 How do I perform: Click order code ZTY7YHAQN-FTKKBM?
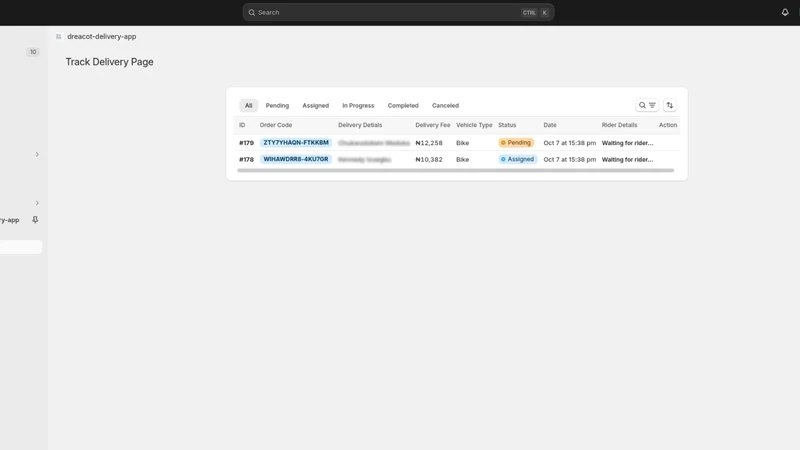[x=296, y=143]
